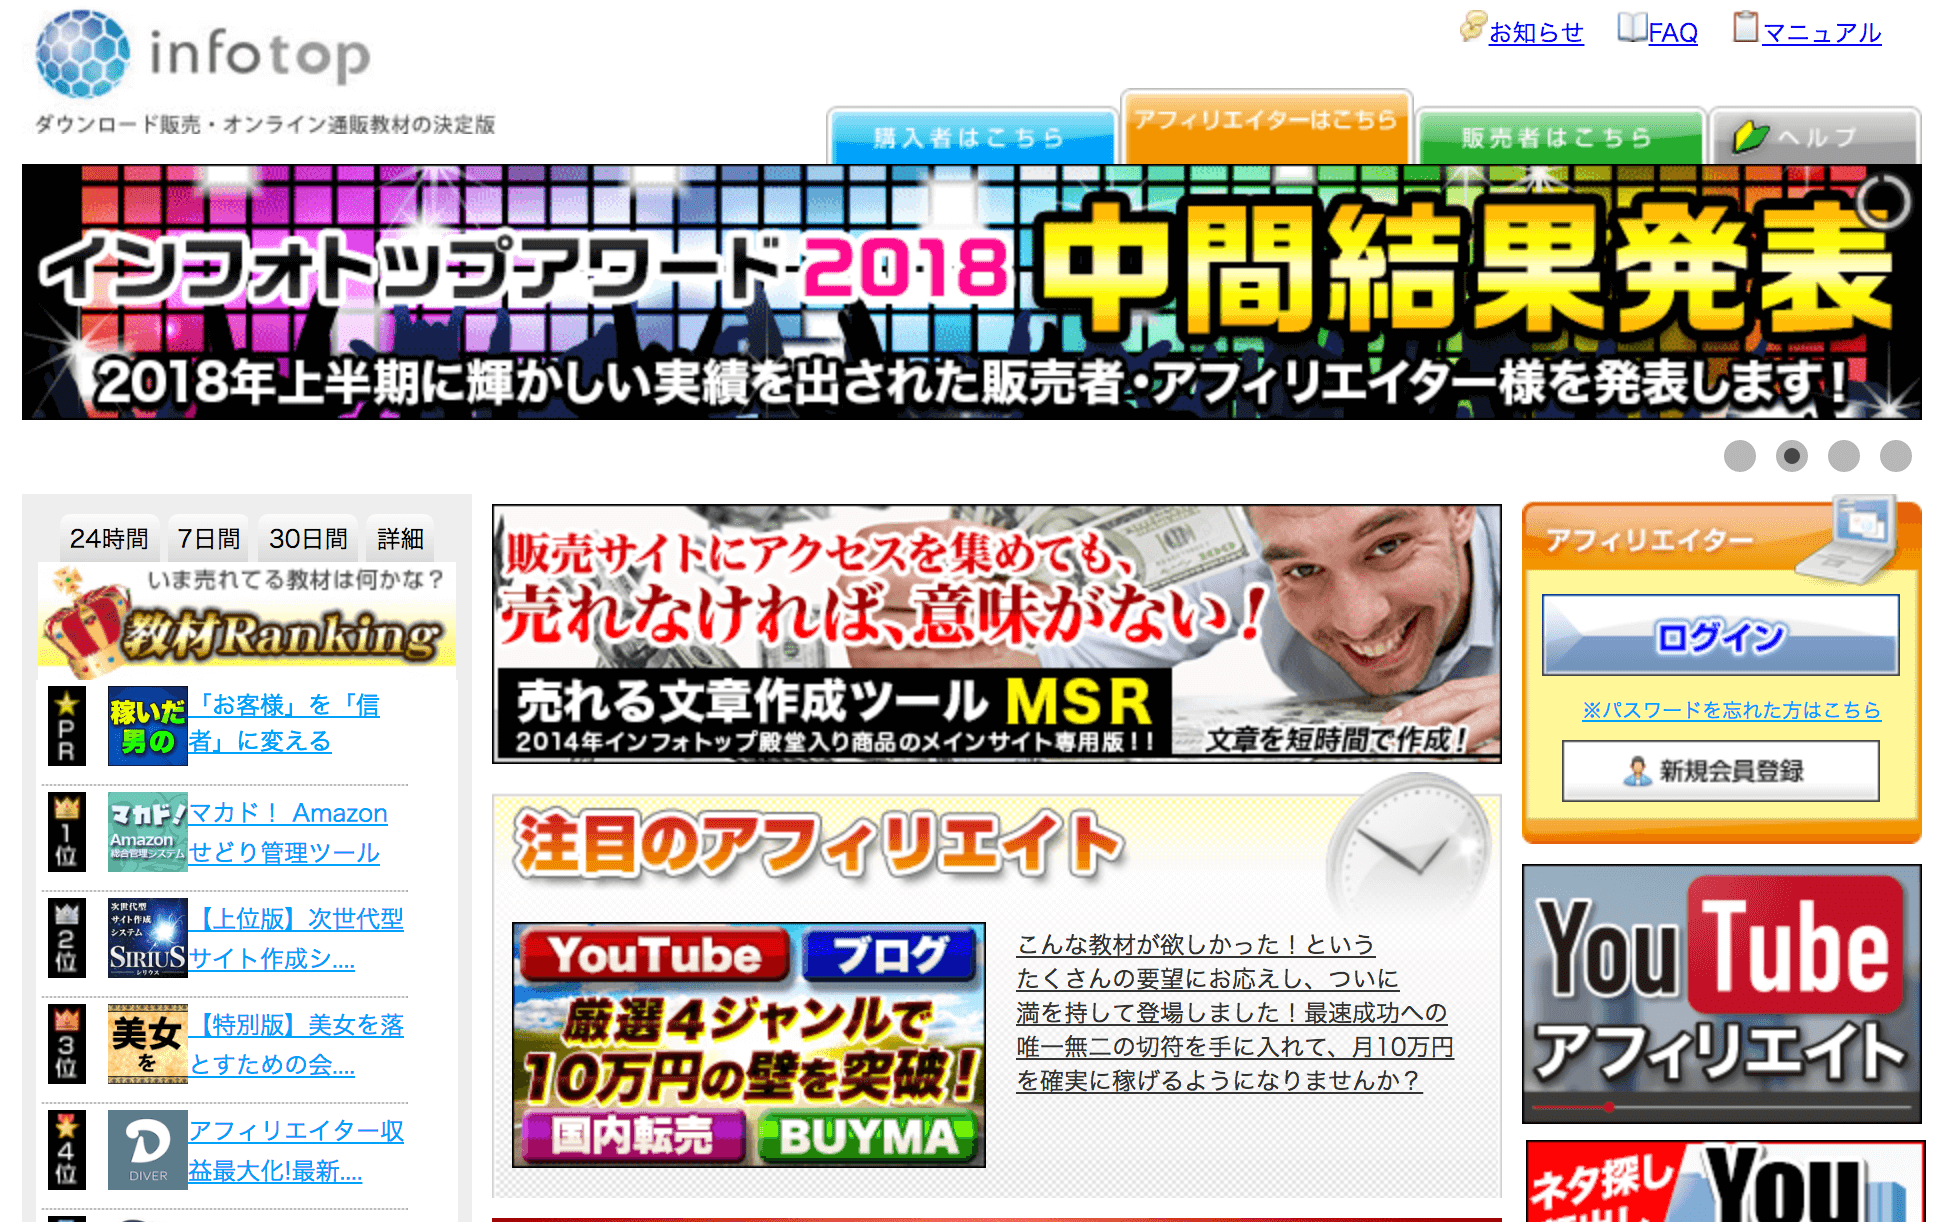Select the 購入者はこちら tab
This screenshot has height=1222, width=1960.
[971, 137]
